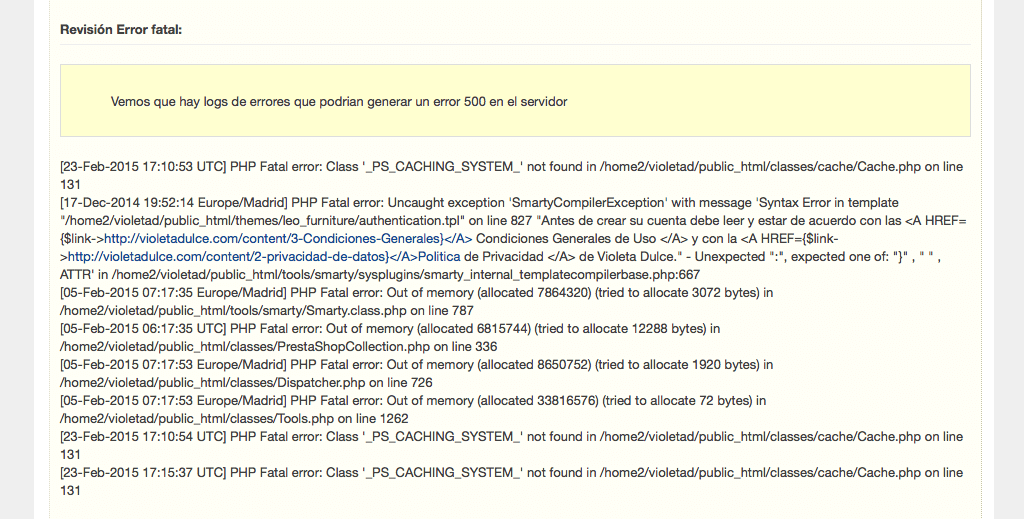
Task: Click the 'allocated 8650752' out of memory text
Action: [x=535, y=365]
